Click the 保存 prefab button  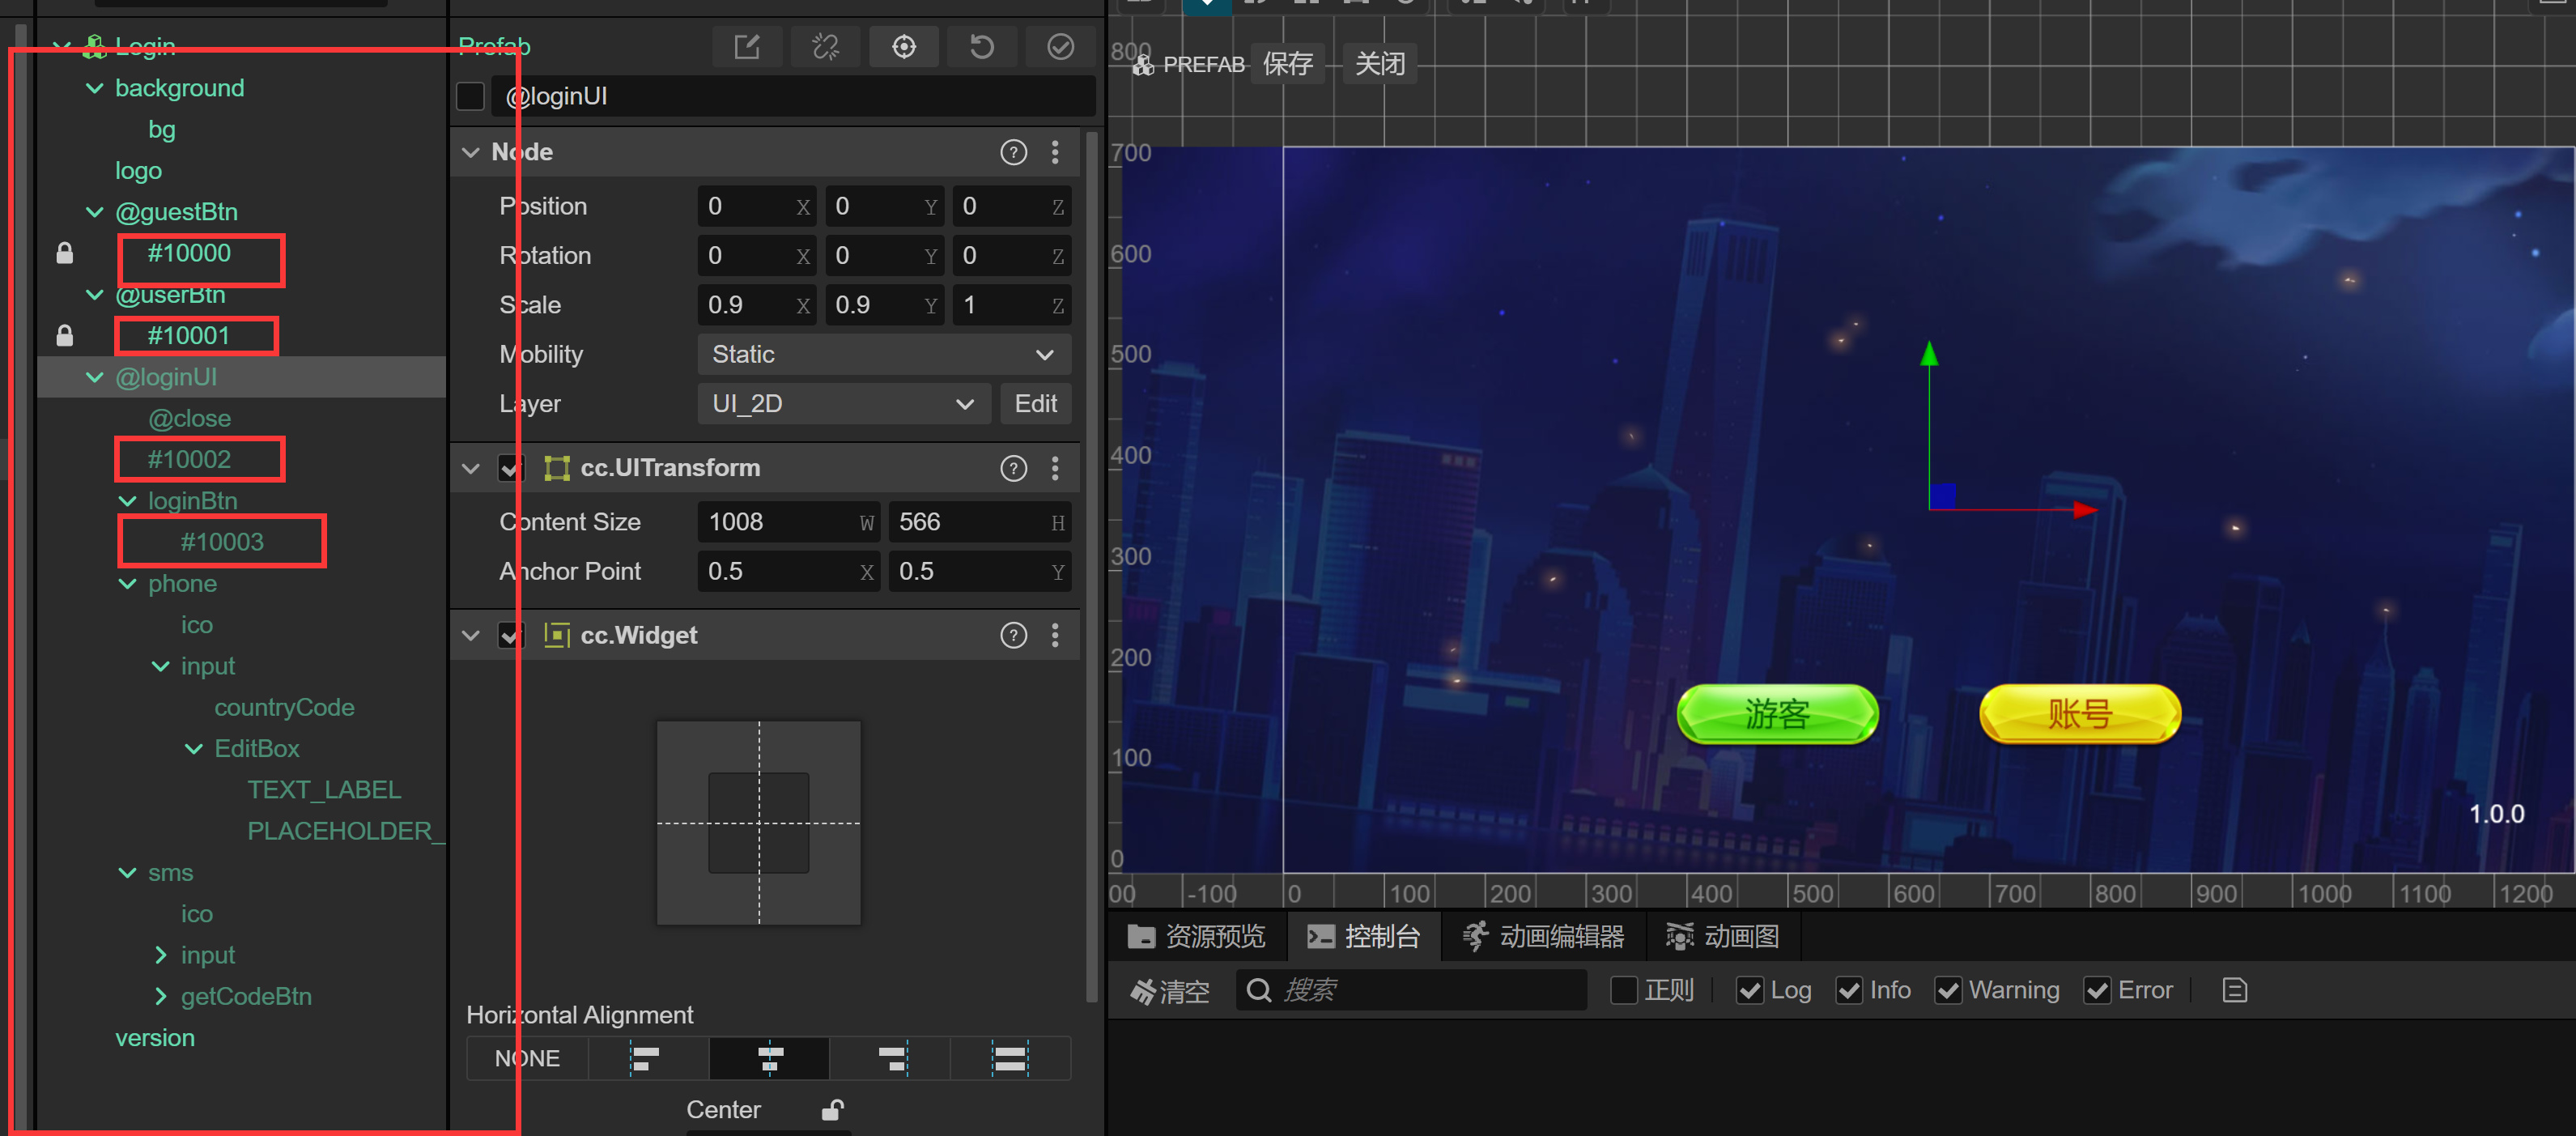[x=1286, y=65]
